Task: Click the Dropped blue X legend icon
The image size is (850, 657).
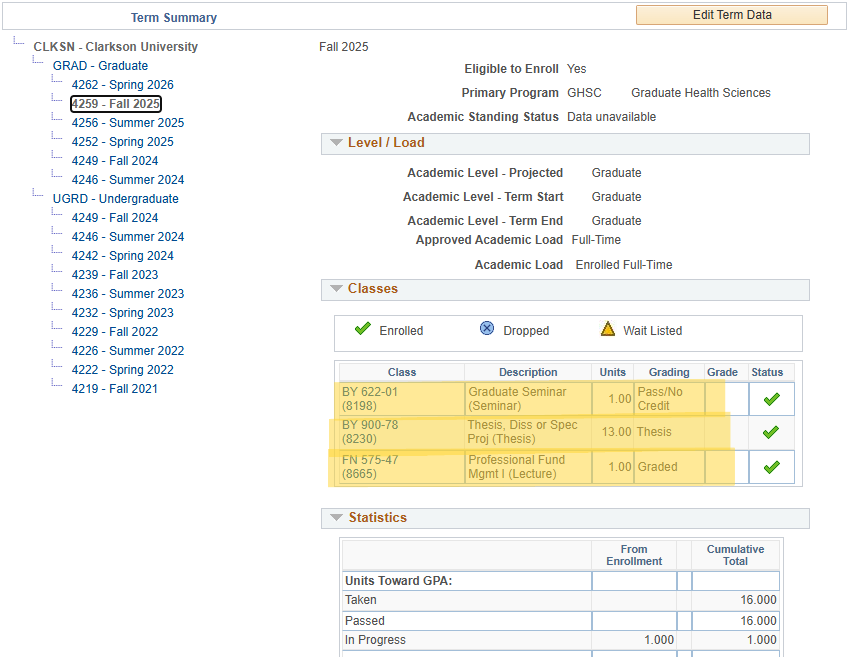Action: pyautogui.click(x=487, y=329)
